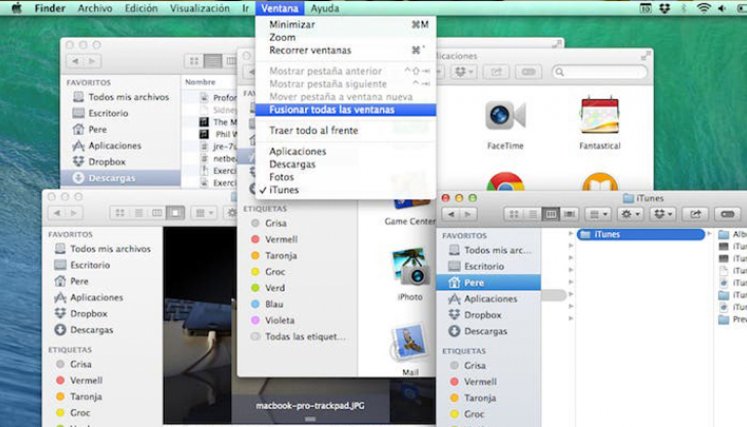Open the Visualización menu
Viewport: 747px width, 427px height.
200,8
